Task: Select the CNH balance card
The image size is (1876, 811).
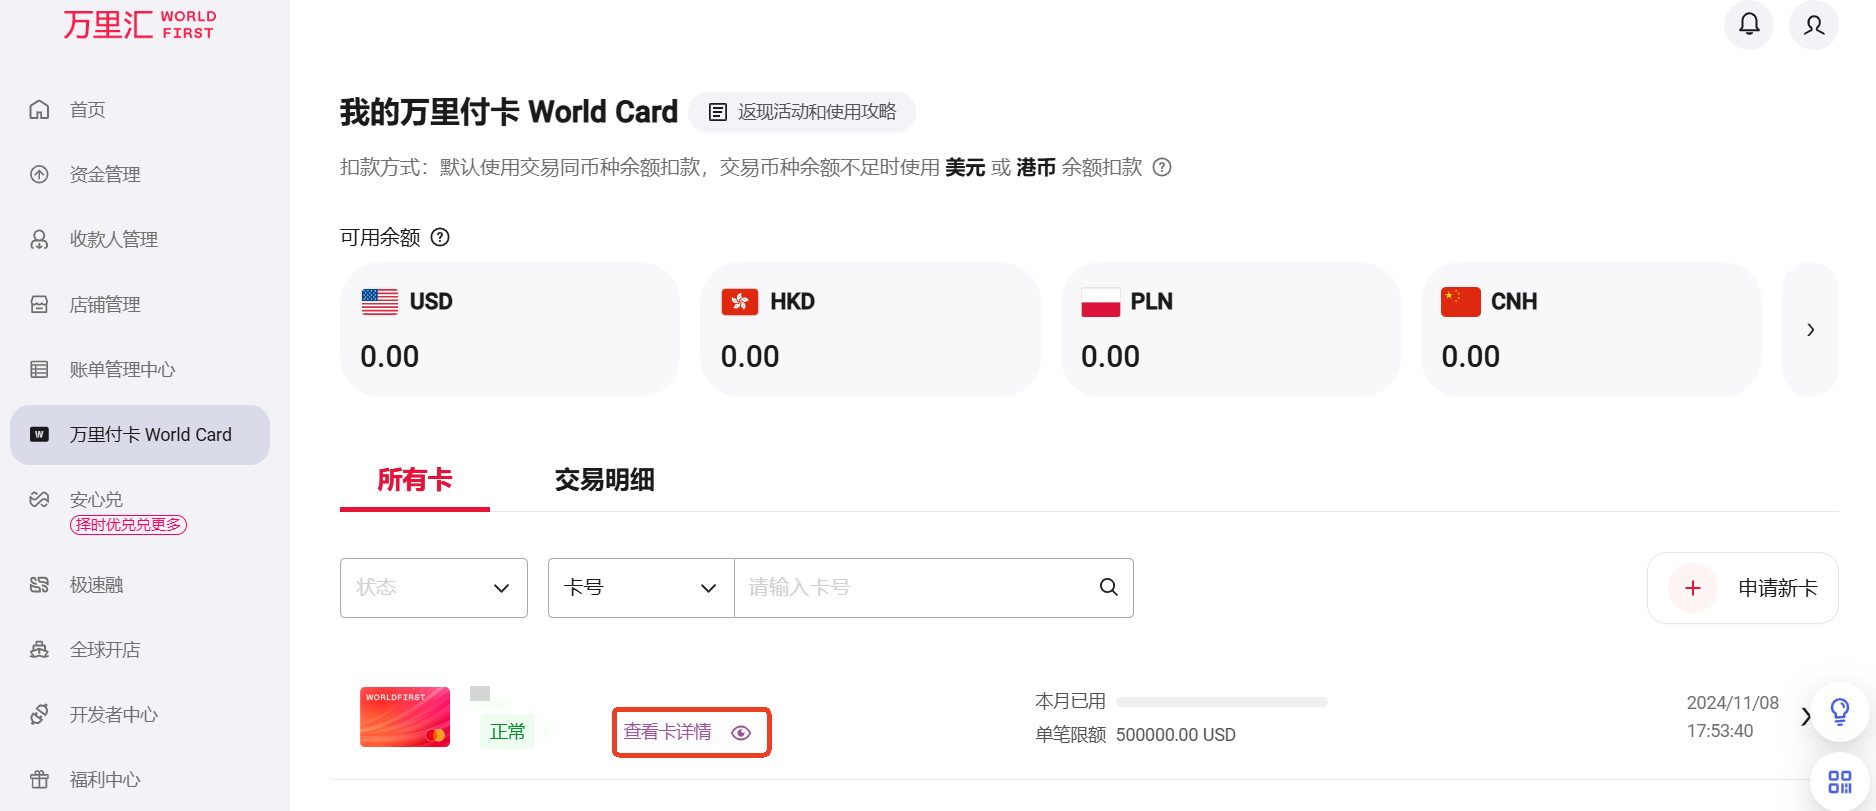Action: point(1591,330)
